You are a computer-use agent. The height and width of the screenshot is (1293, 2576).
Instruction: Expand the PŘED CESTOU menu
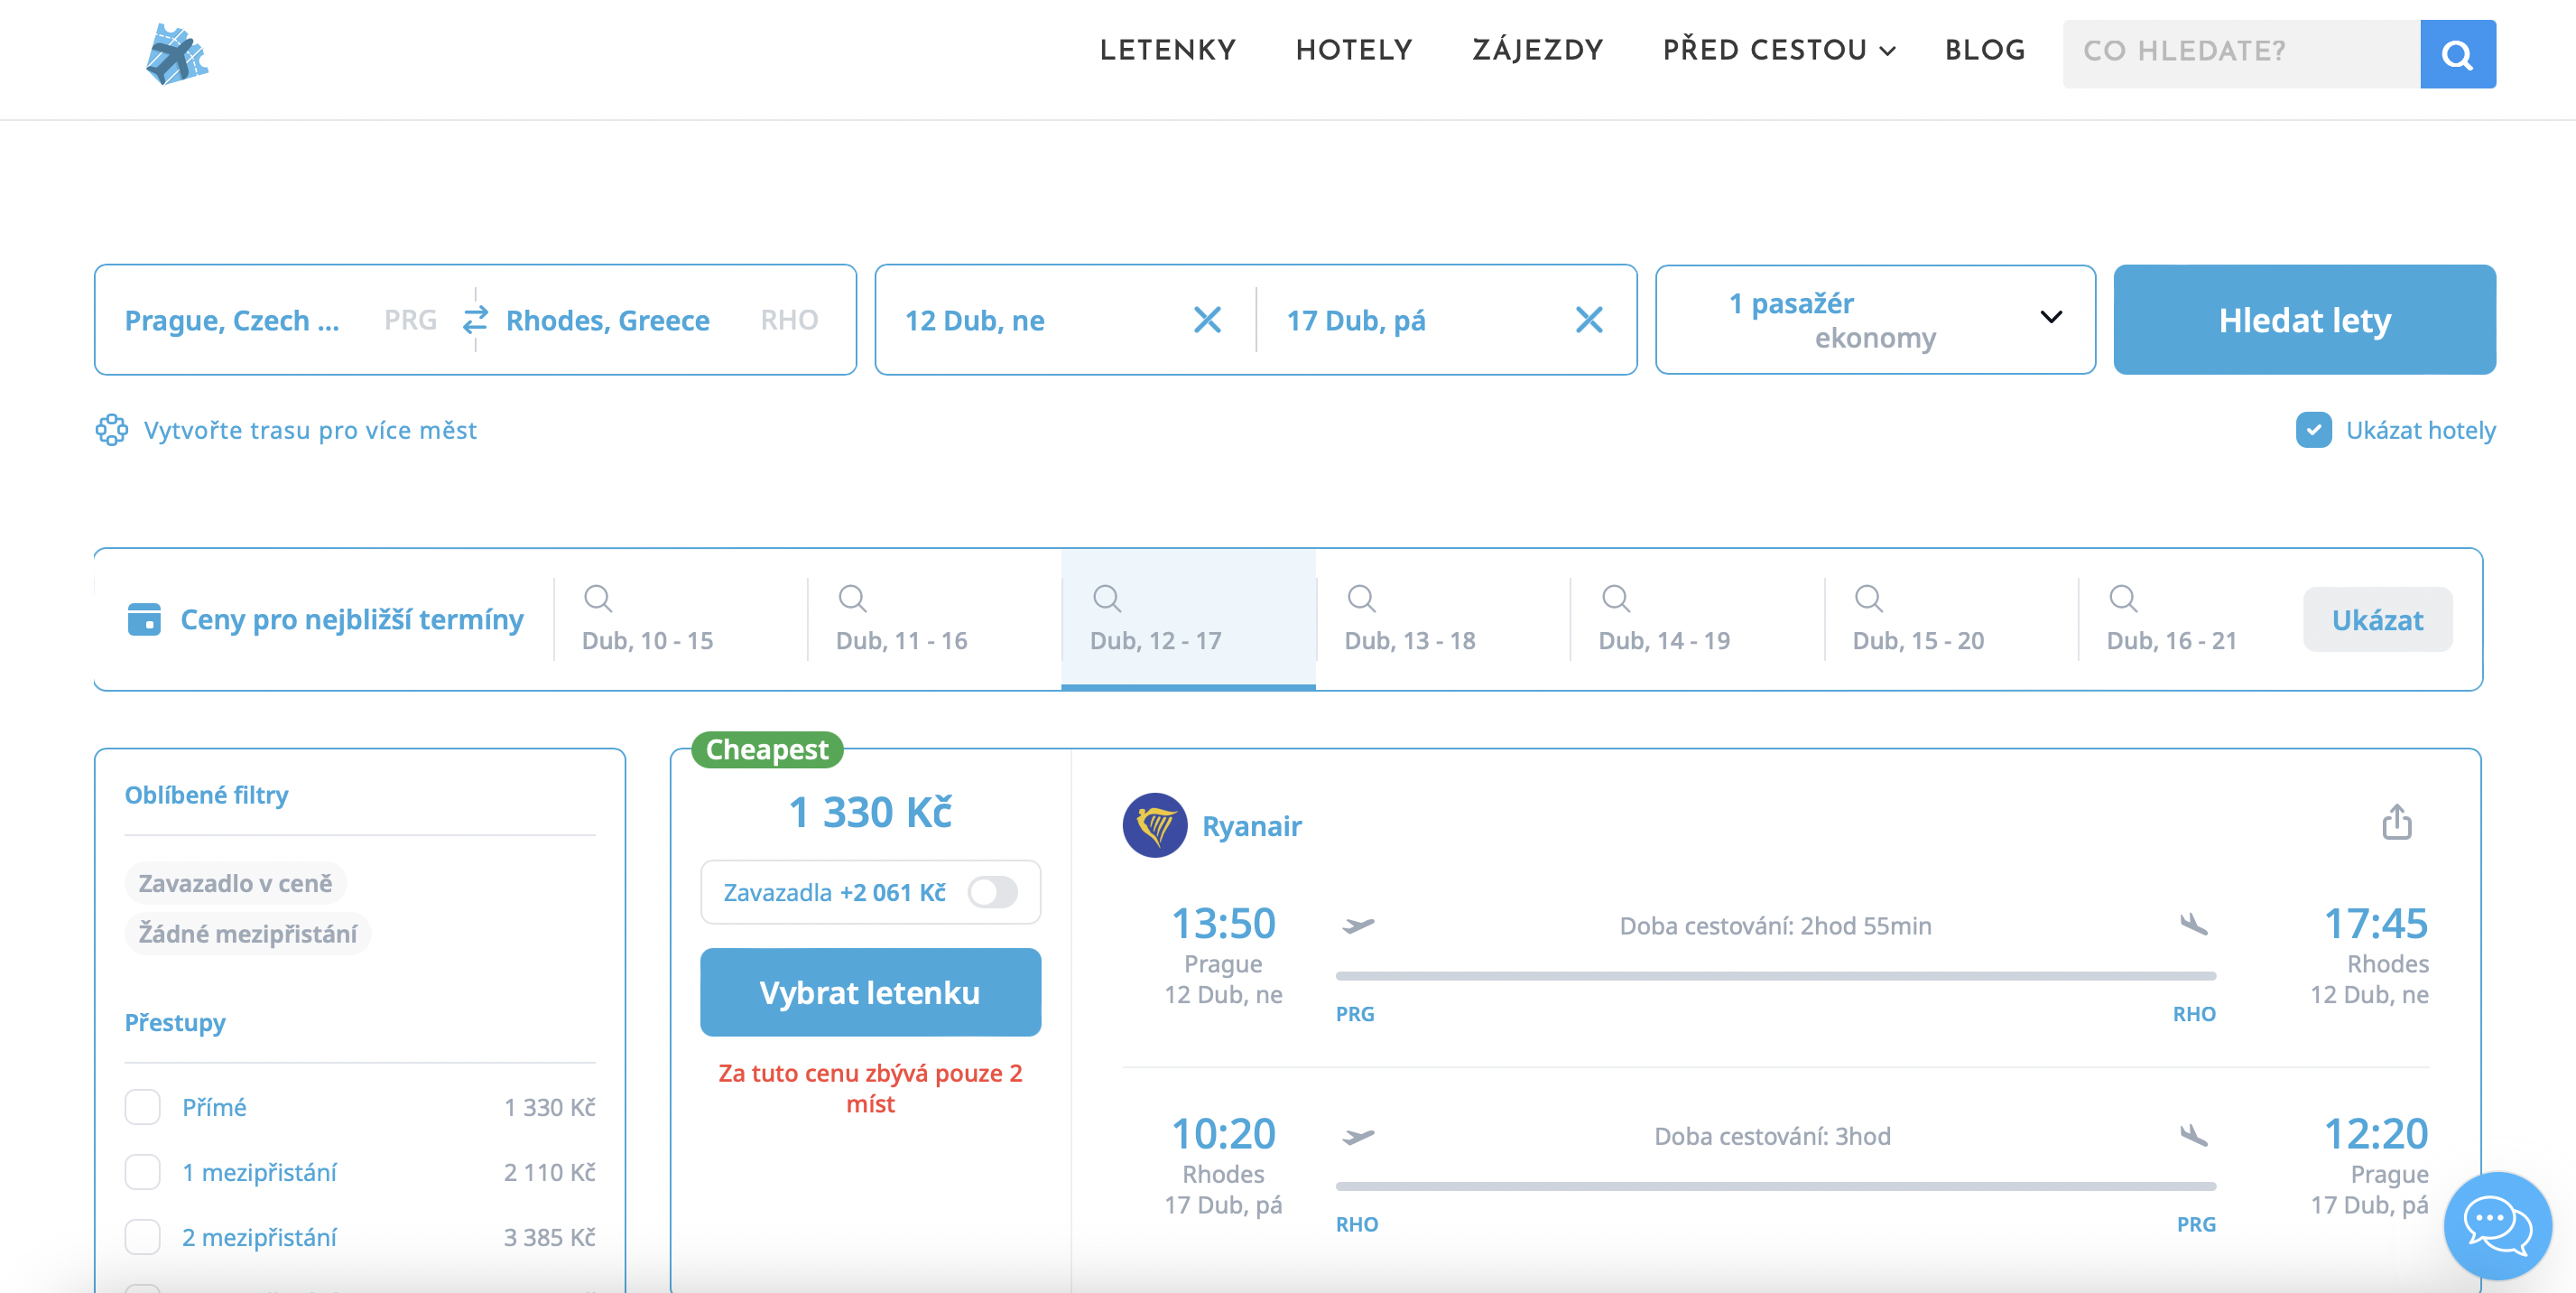click(1778, 50)
